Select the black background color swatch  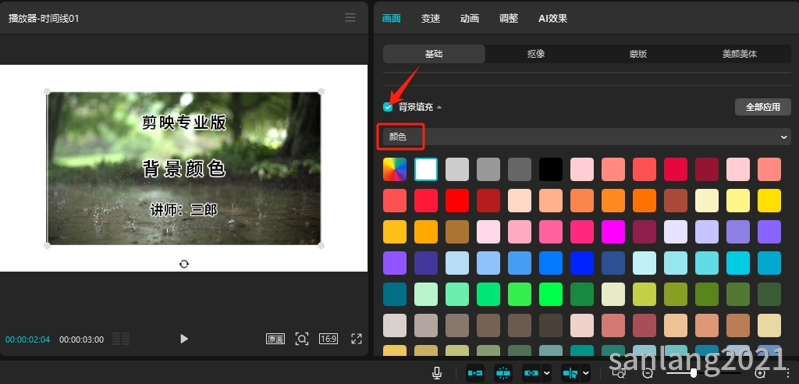[551, 169]
